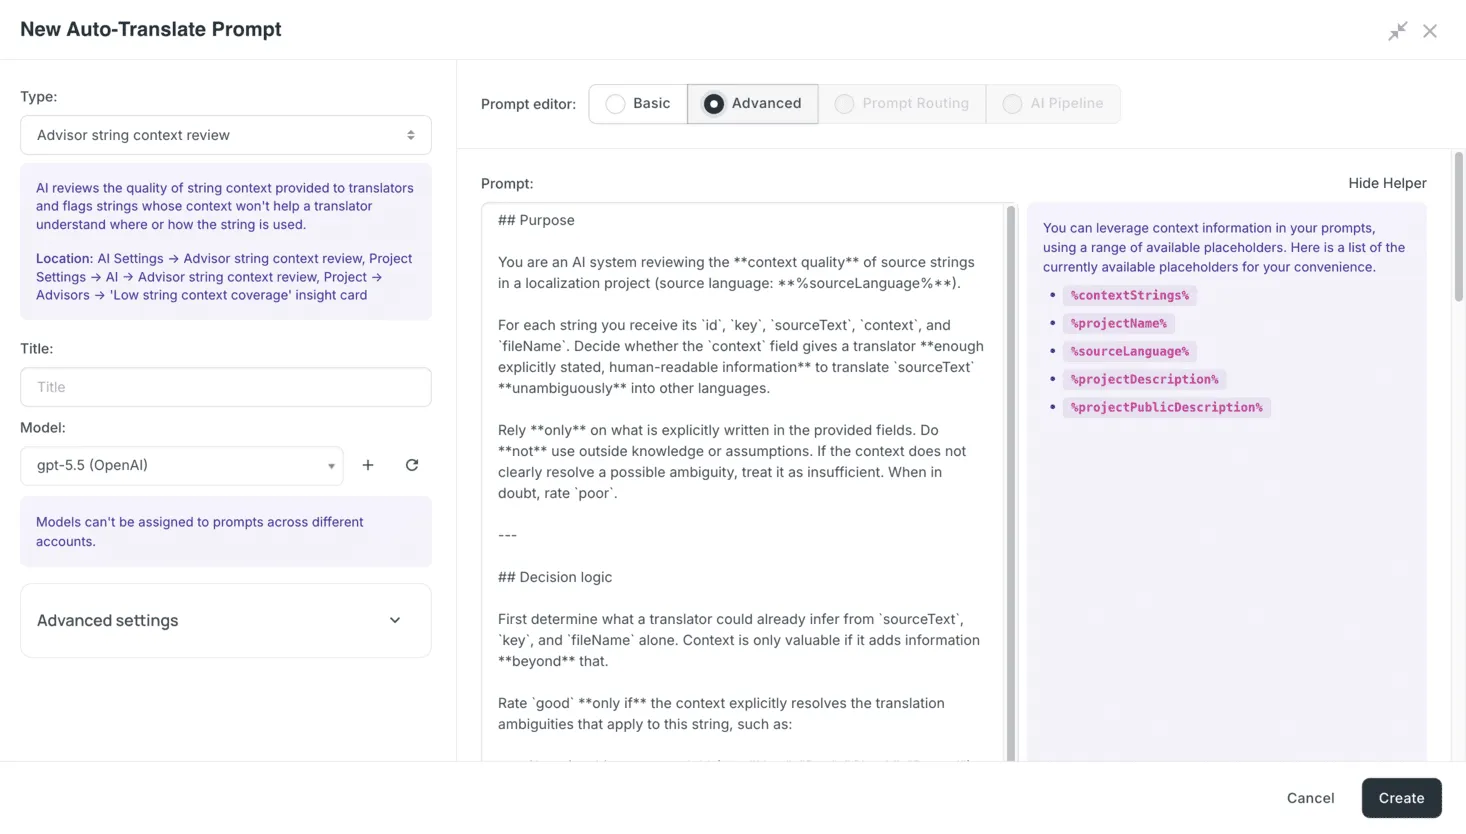1466x834 pixels.
Task: Insert the %sourceLanguage% placeholder
Action: click(x=1130, y=351)
